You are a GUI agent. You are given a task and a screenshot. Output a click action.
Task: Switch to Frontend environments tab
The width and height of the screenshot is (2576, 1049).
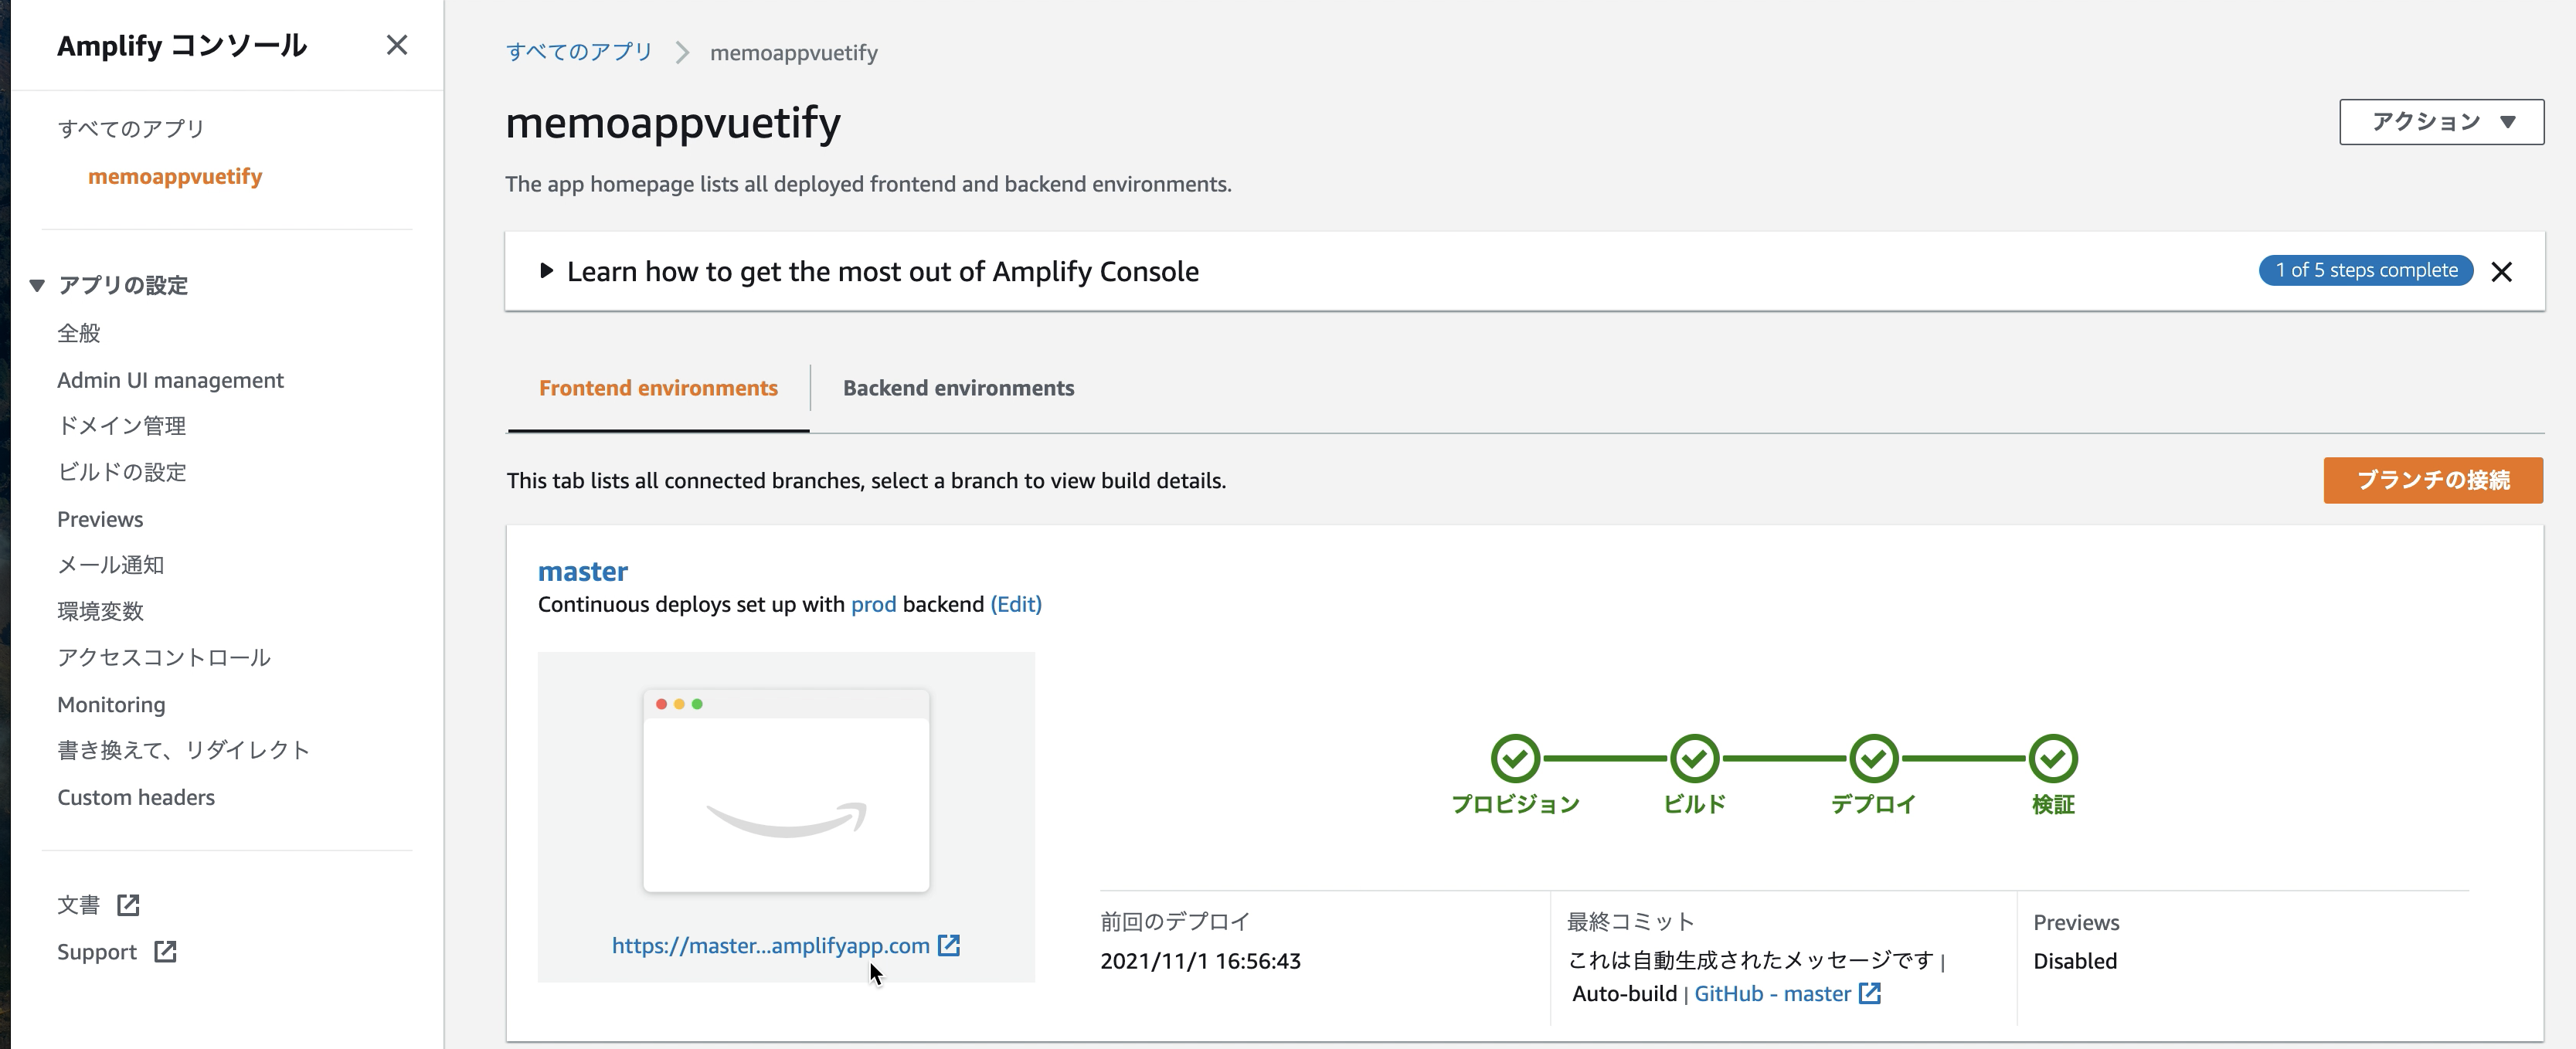[x=658, y=388]
